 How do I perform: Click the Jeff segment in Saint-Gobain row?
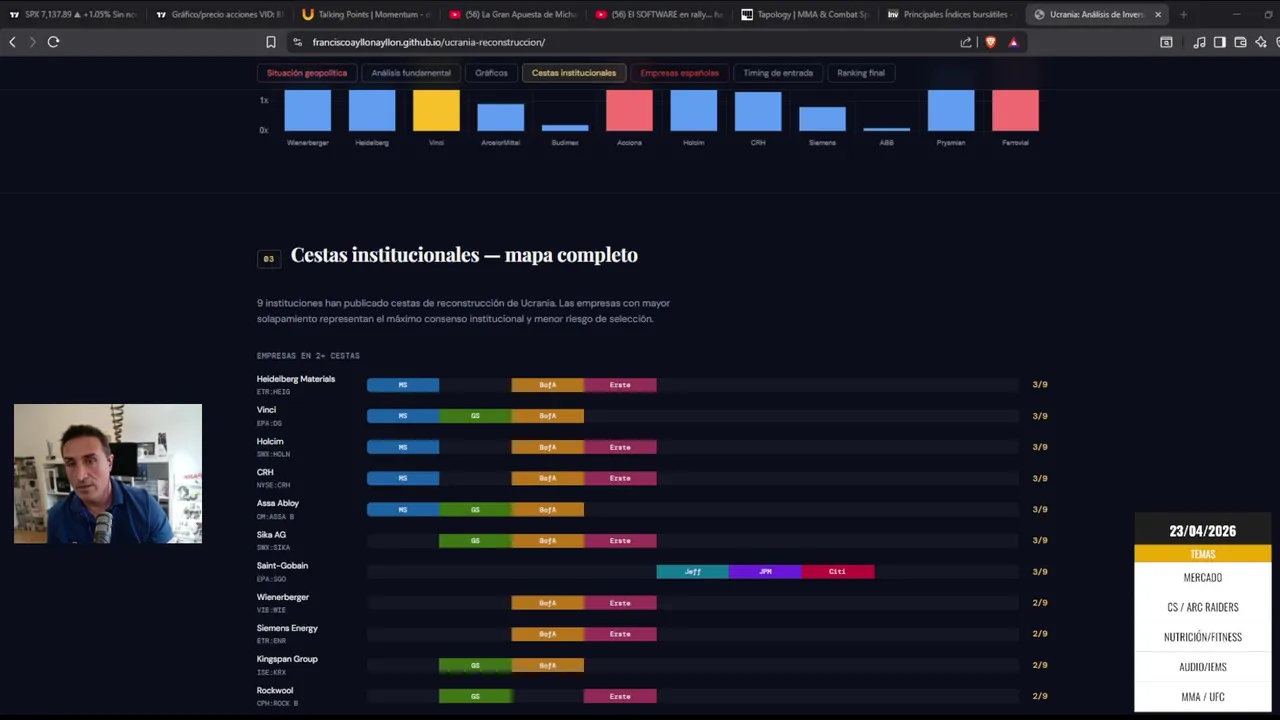(693, 572)
